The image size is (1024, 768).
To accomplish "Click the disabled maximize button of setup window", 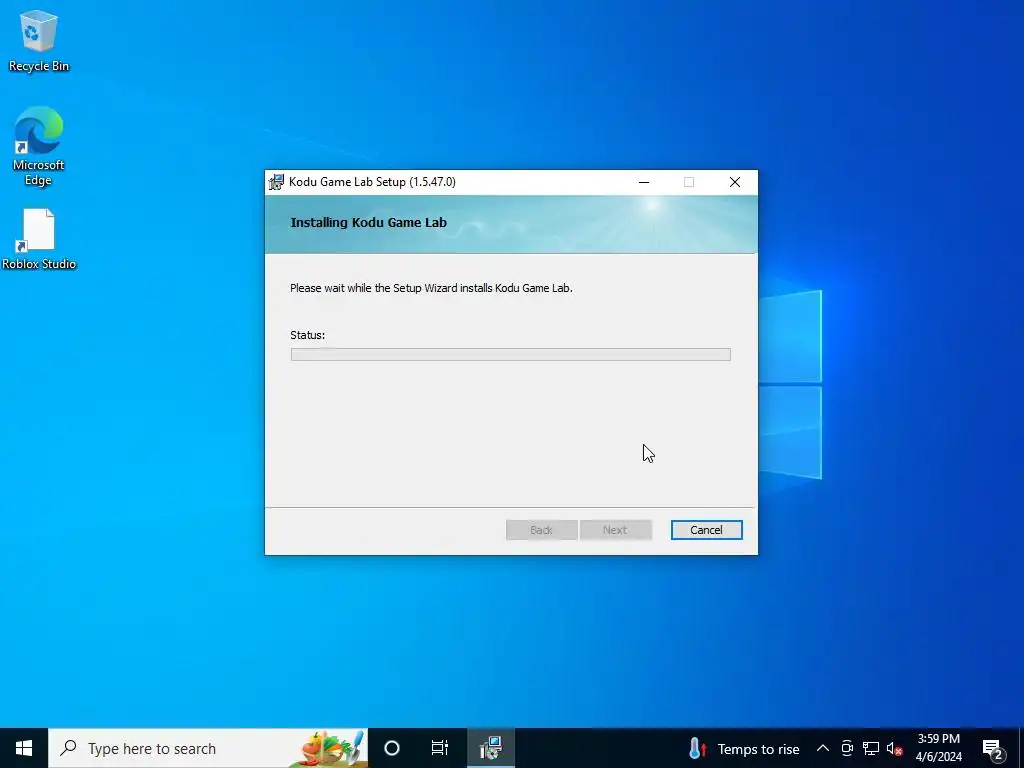I will point(689,182).
